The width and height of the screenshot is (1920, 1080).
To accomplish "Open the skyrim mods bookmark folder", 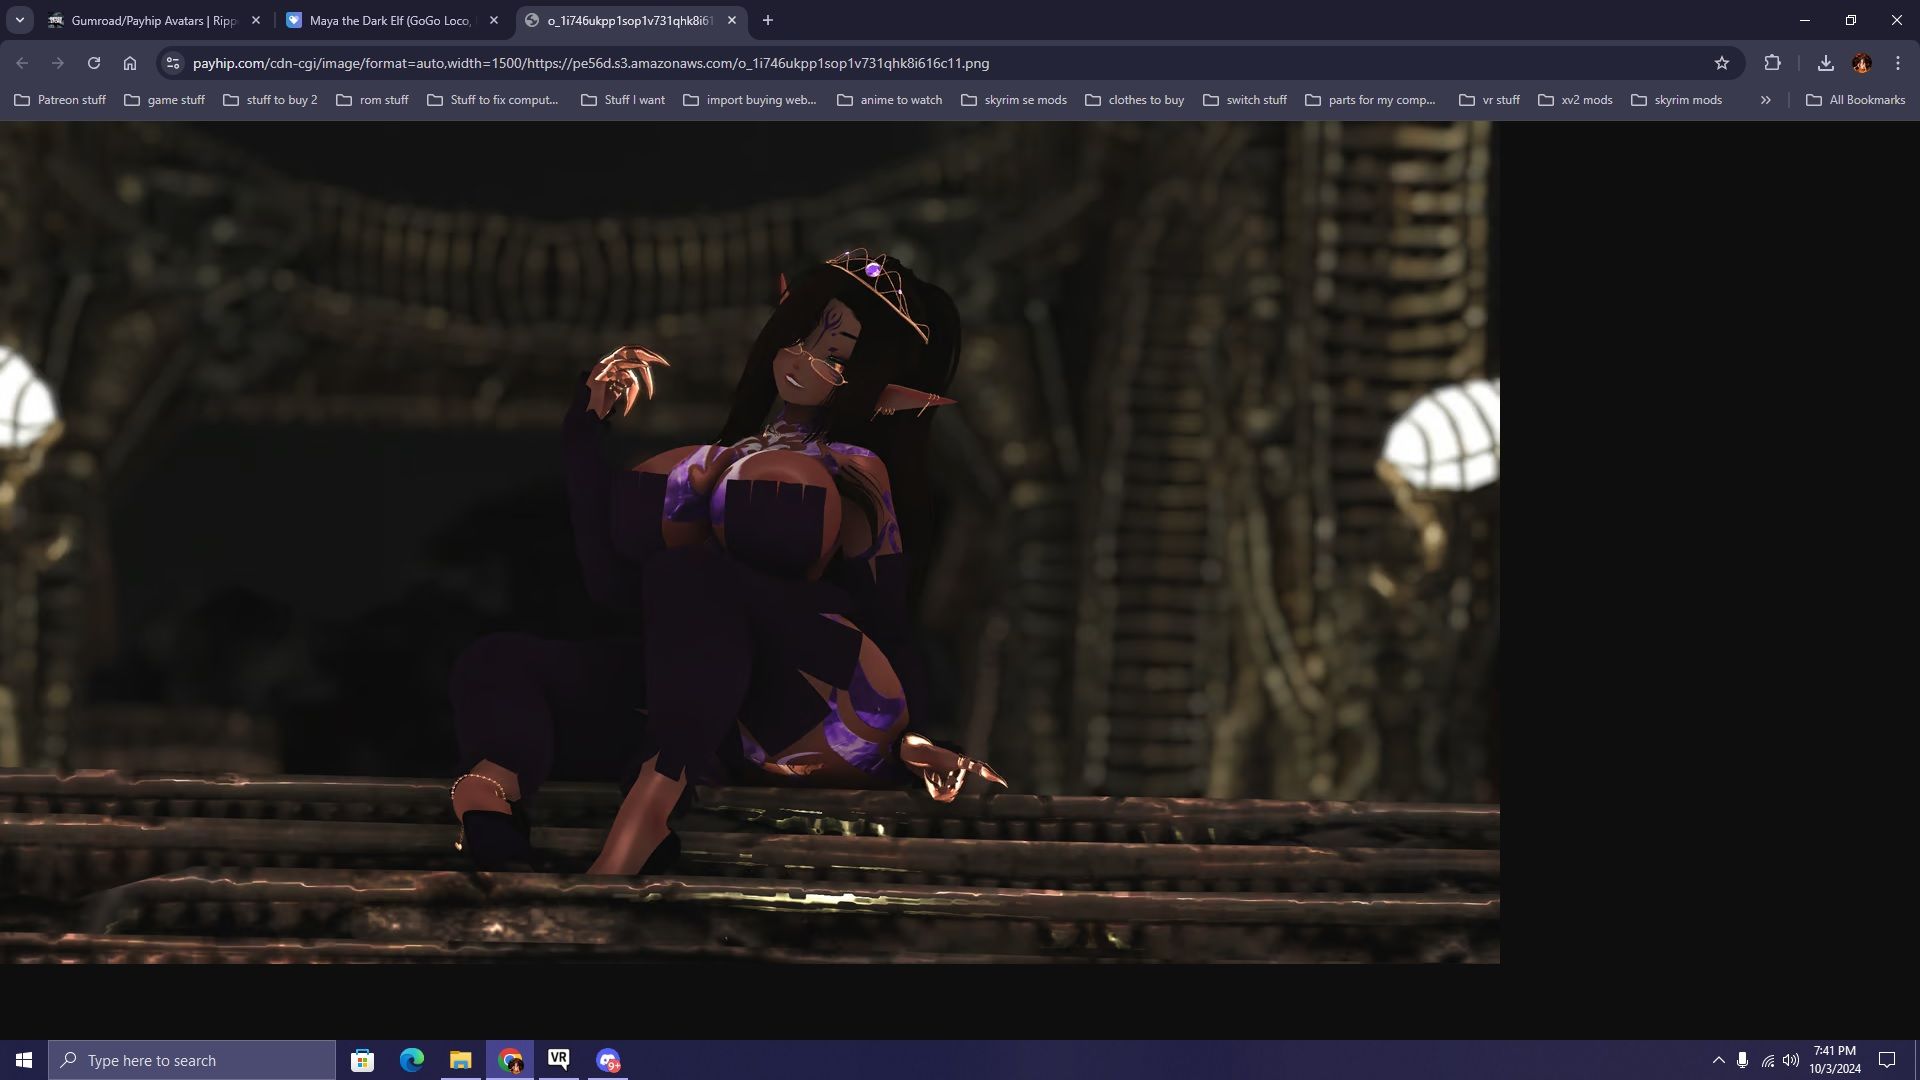I will point(1677,100).
